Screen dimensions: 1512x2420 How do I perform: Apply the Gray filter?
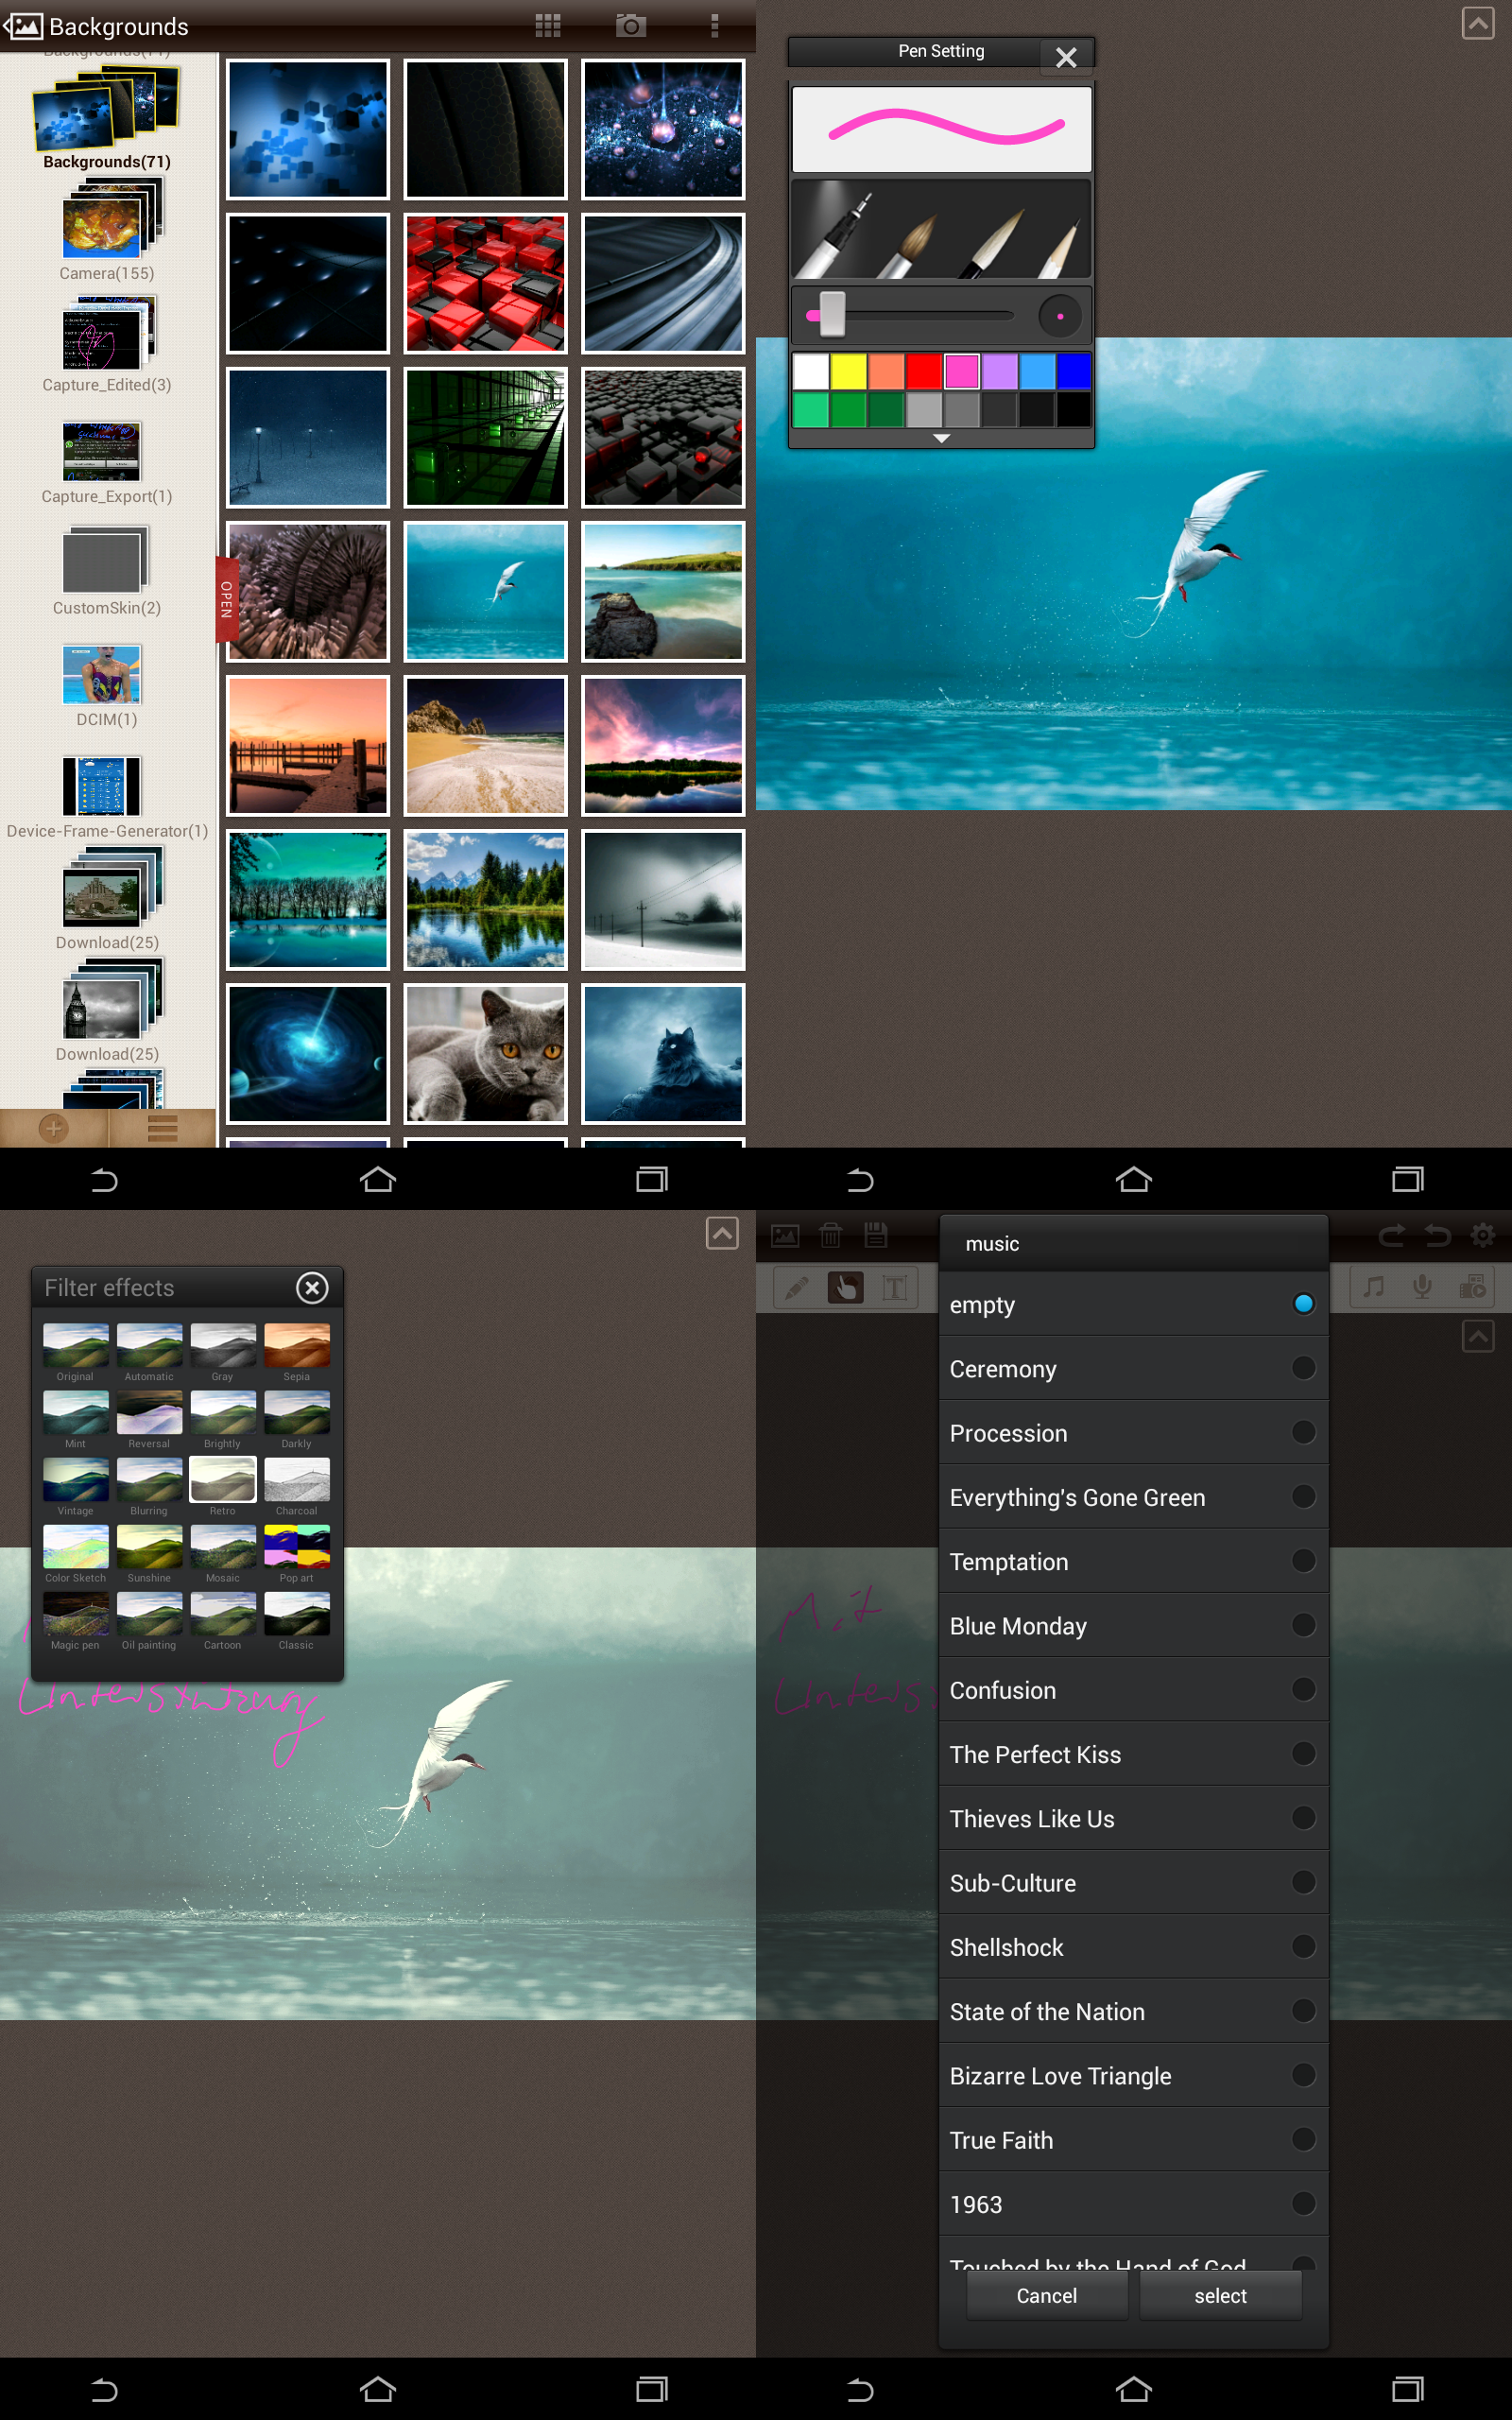tap(223, 1351)
